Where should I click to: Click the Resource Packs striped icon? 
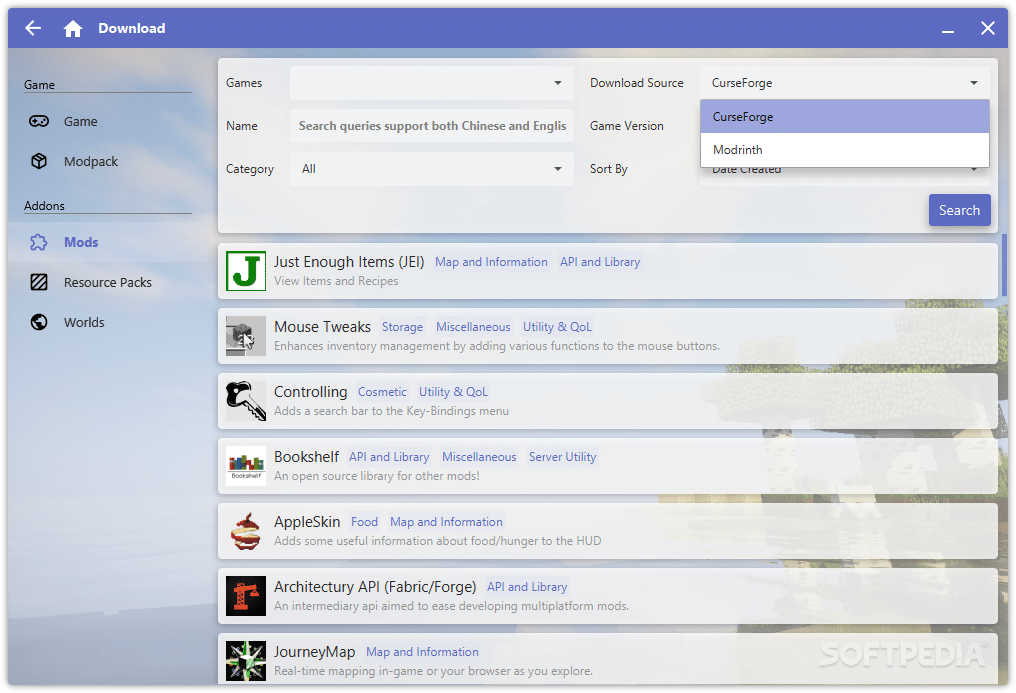(x=39, y=282)
